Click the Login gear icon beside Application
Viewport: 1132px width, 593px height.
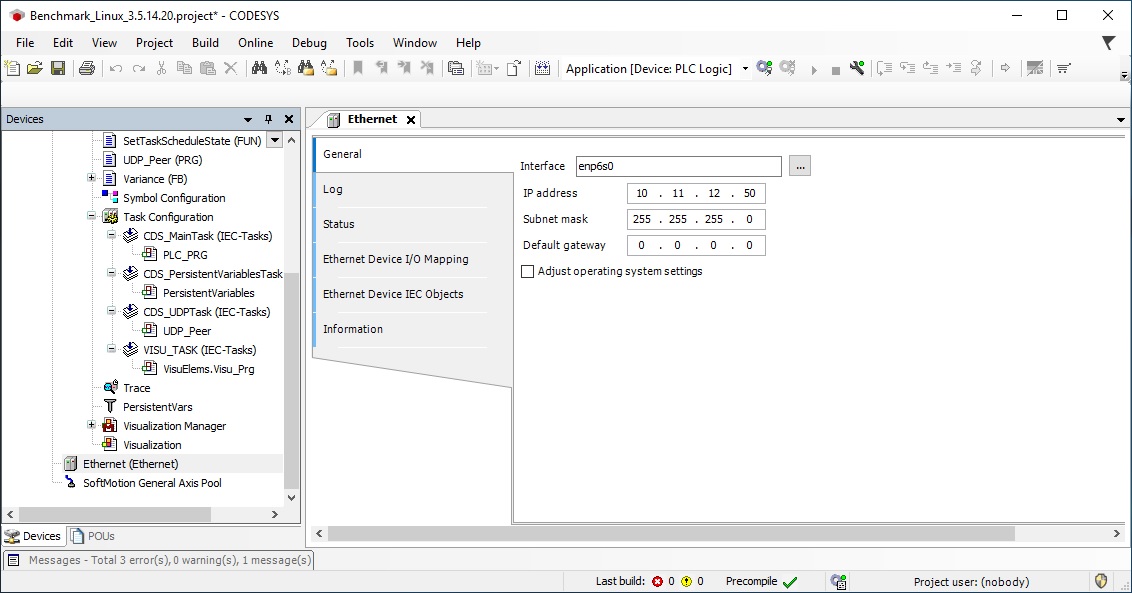coord(765,69)
